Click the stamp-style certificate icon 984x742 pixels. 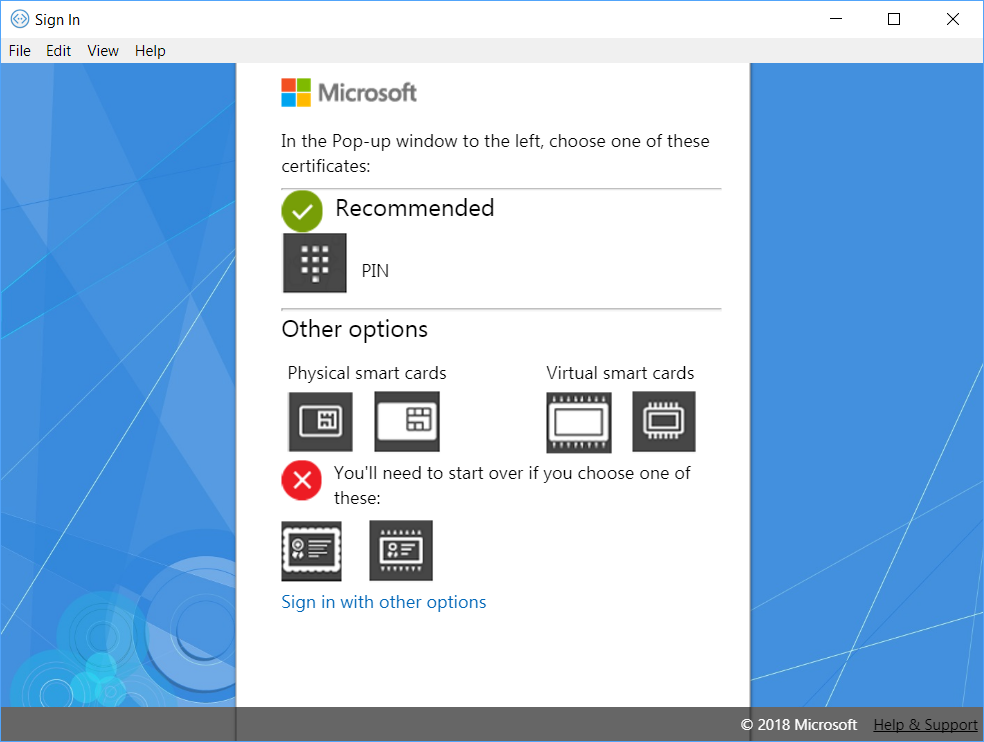point(311,551)
